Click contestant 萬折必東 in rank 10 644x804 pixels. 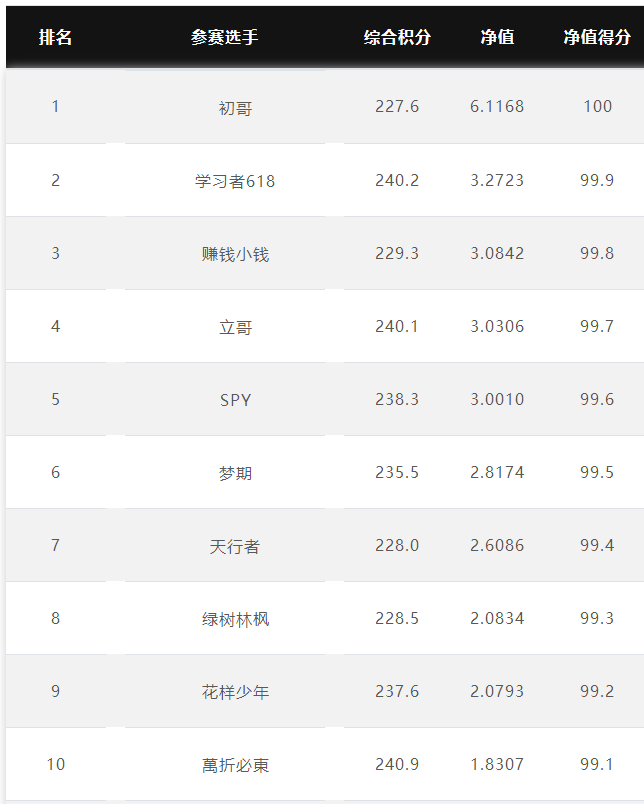pyautogui.click(x=235, y=765)
